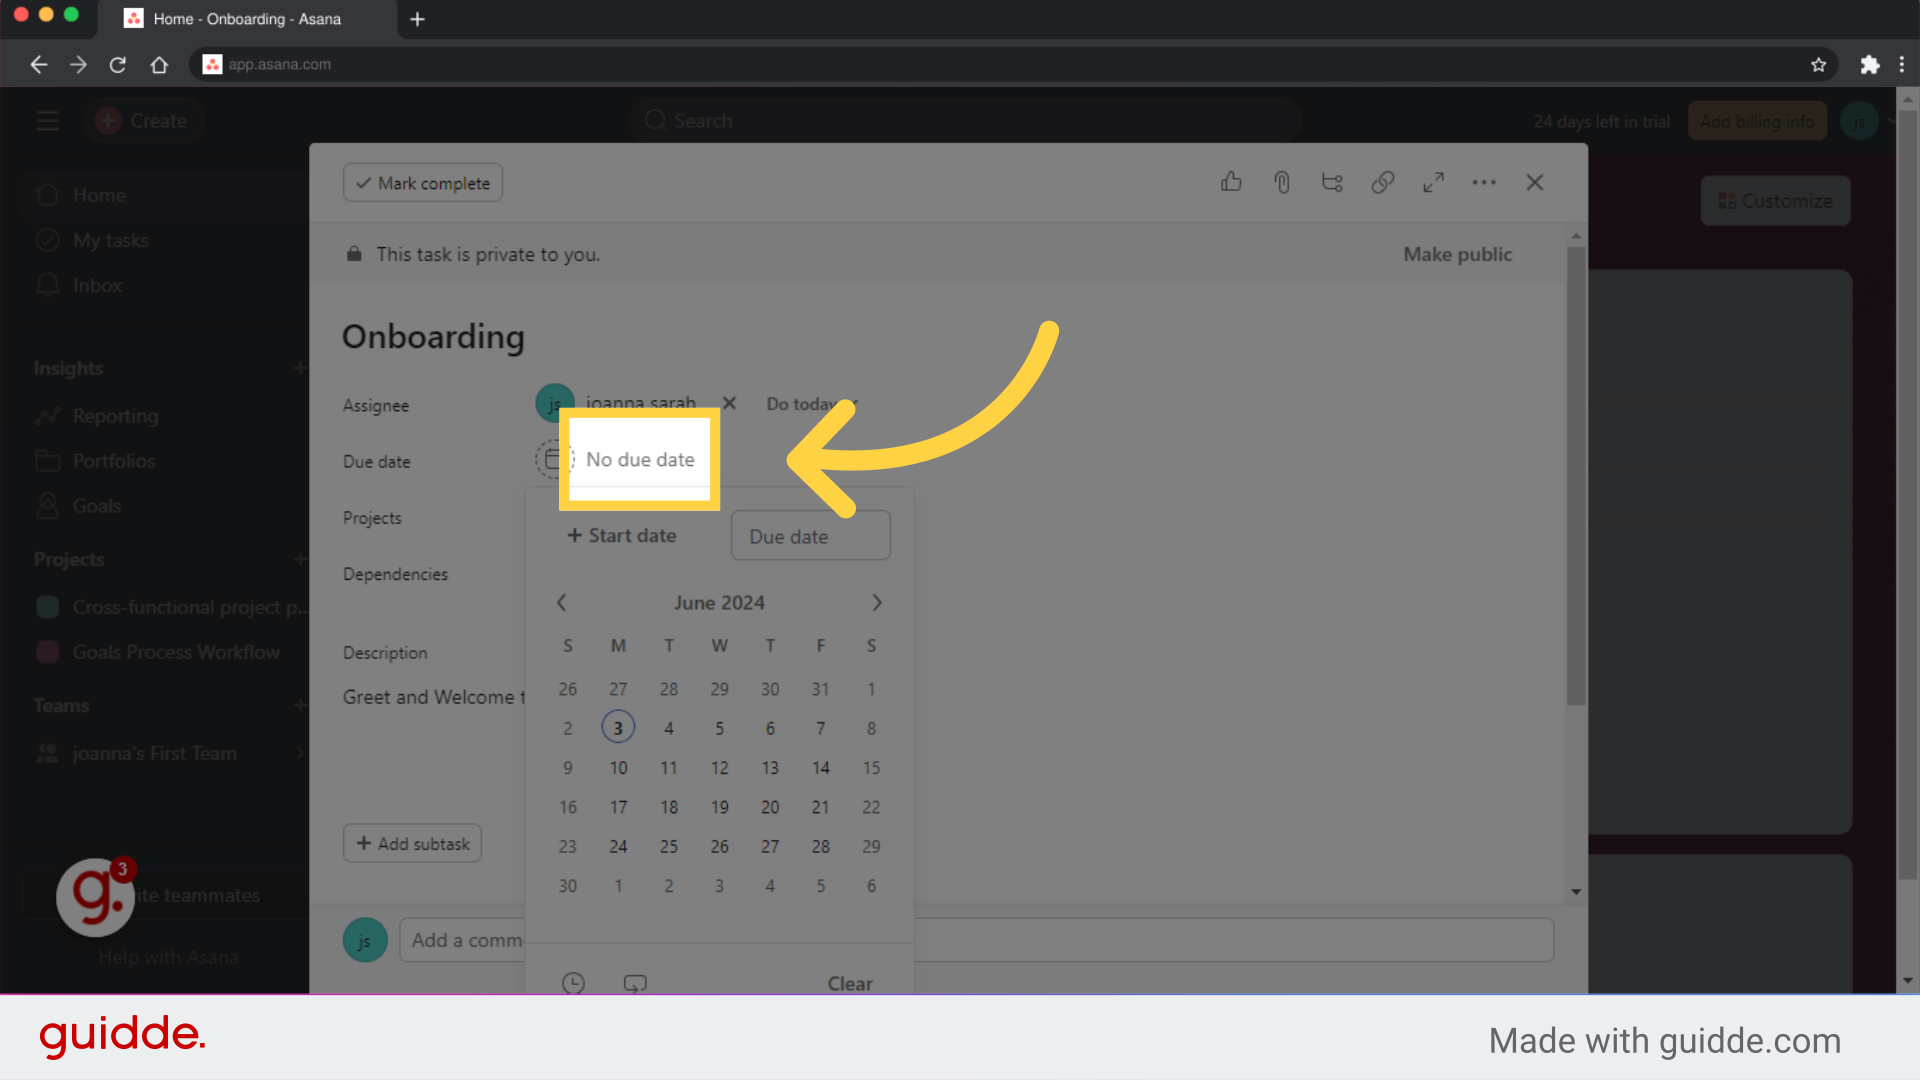Clear the selected dates
This screenshot has width=1920, height=1080.
point(849,983)
